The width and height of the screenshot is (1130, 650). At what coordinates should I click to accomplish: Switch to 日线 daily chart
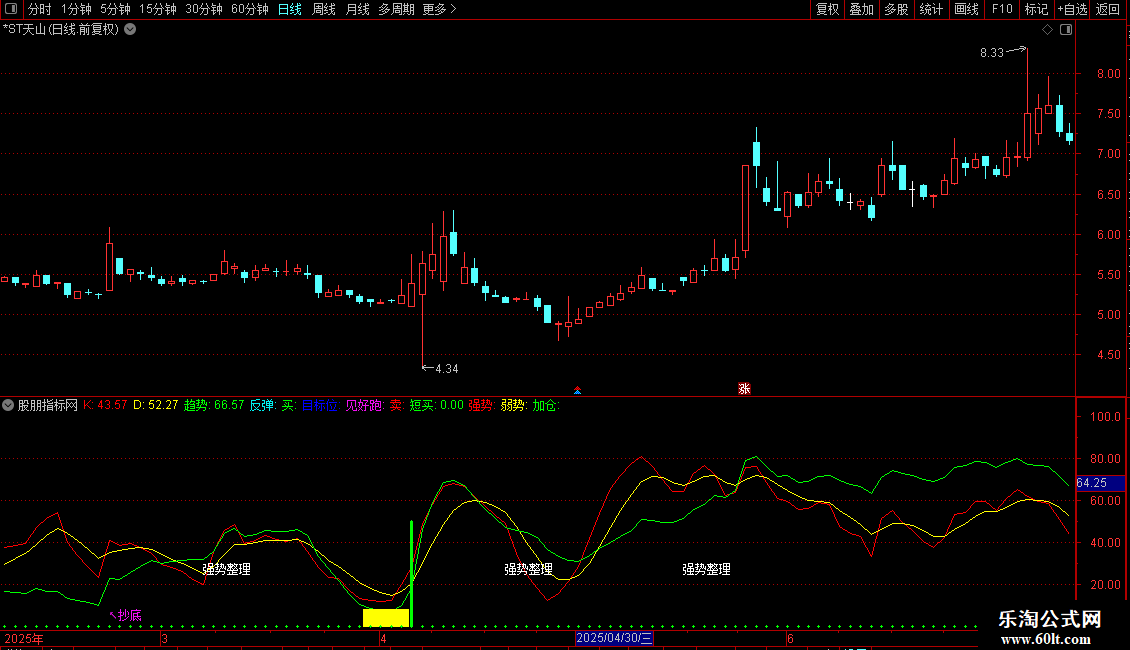click(290, 9)
